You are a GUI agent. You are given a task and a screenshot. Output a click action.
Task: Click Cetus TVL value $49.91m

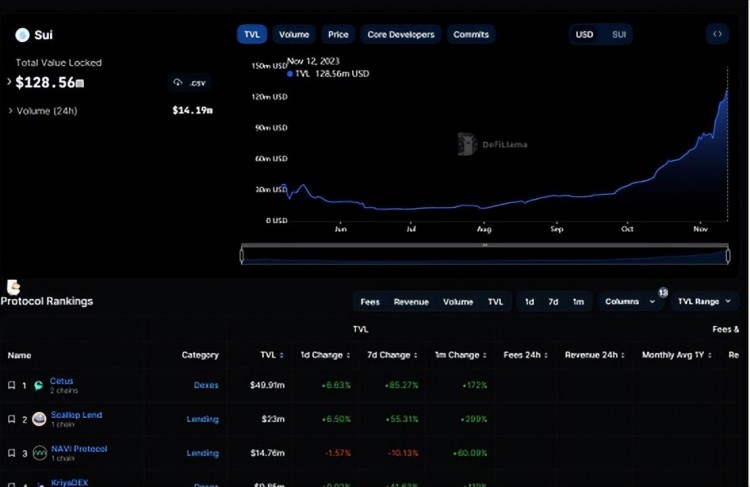tap(267, 385)
